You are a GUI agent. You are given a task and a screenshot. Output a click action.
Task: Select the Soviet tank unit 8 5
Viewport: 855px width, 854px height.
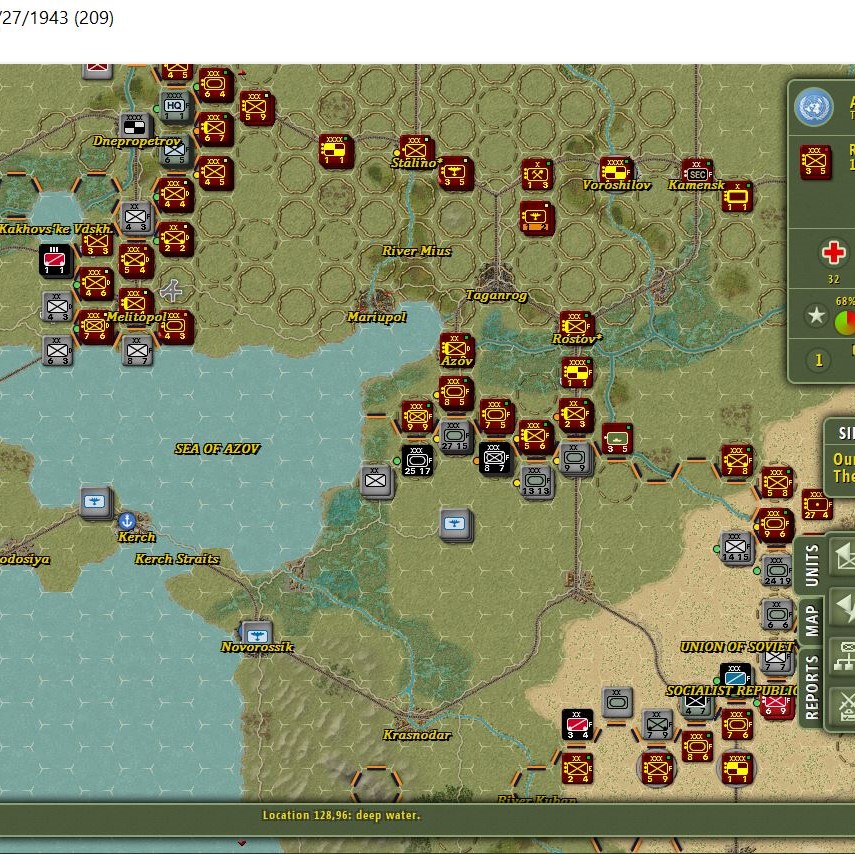(456, 393)
